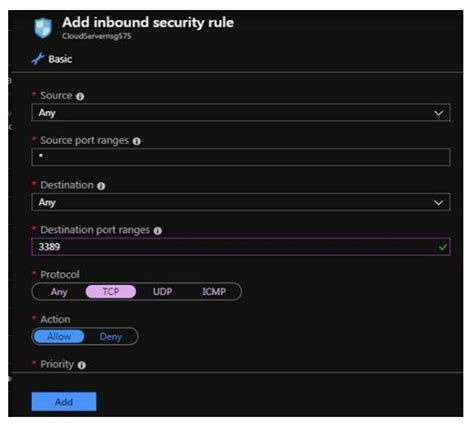The image size is (474, 427).
Task: Focus the Source port ranges field
Action: [241, 157]
